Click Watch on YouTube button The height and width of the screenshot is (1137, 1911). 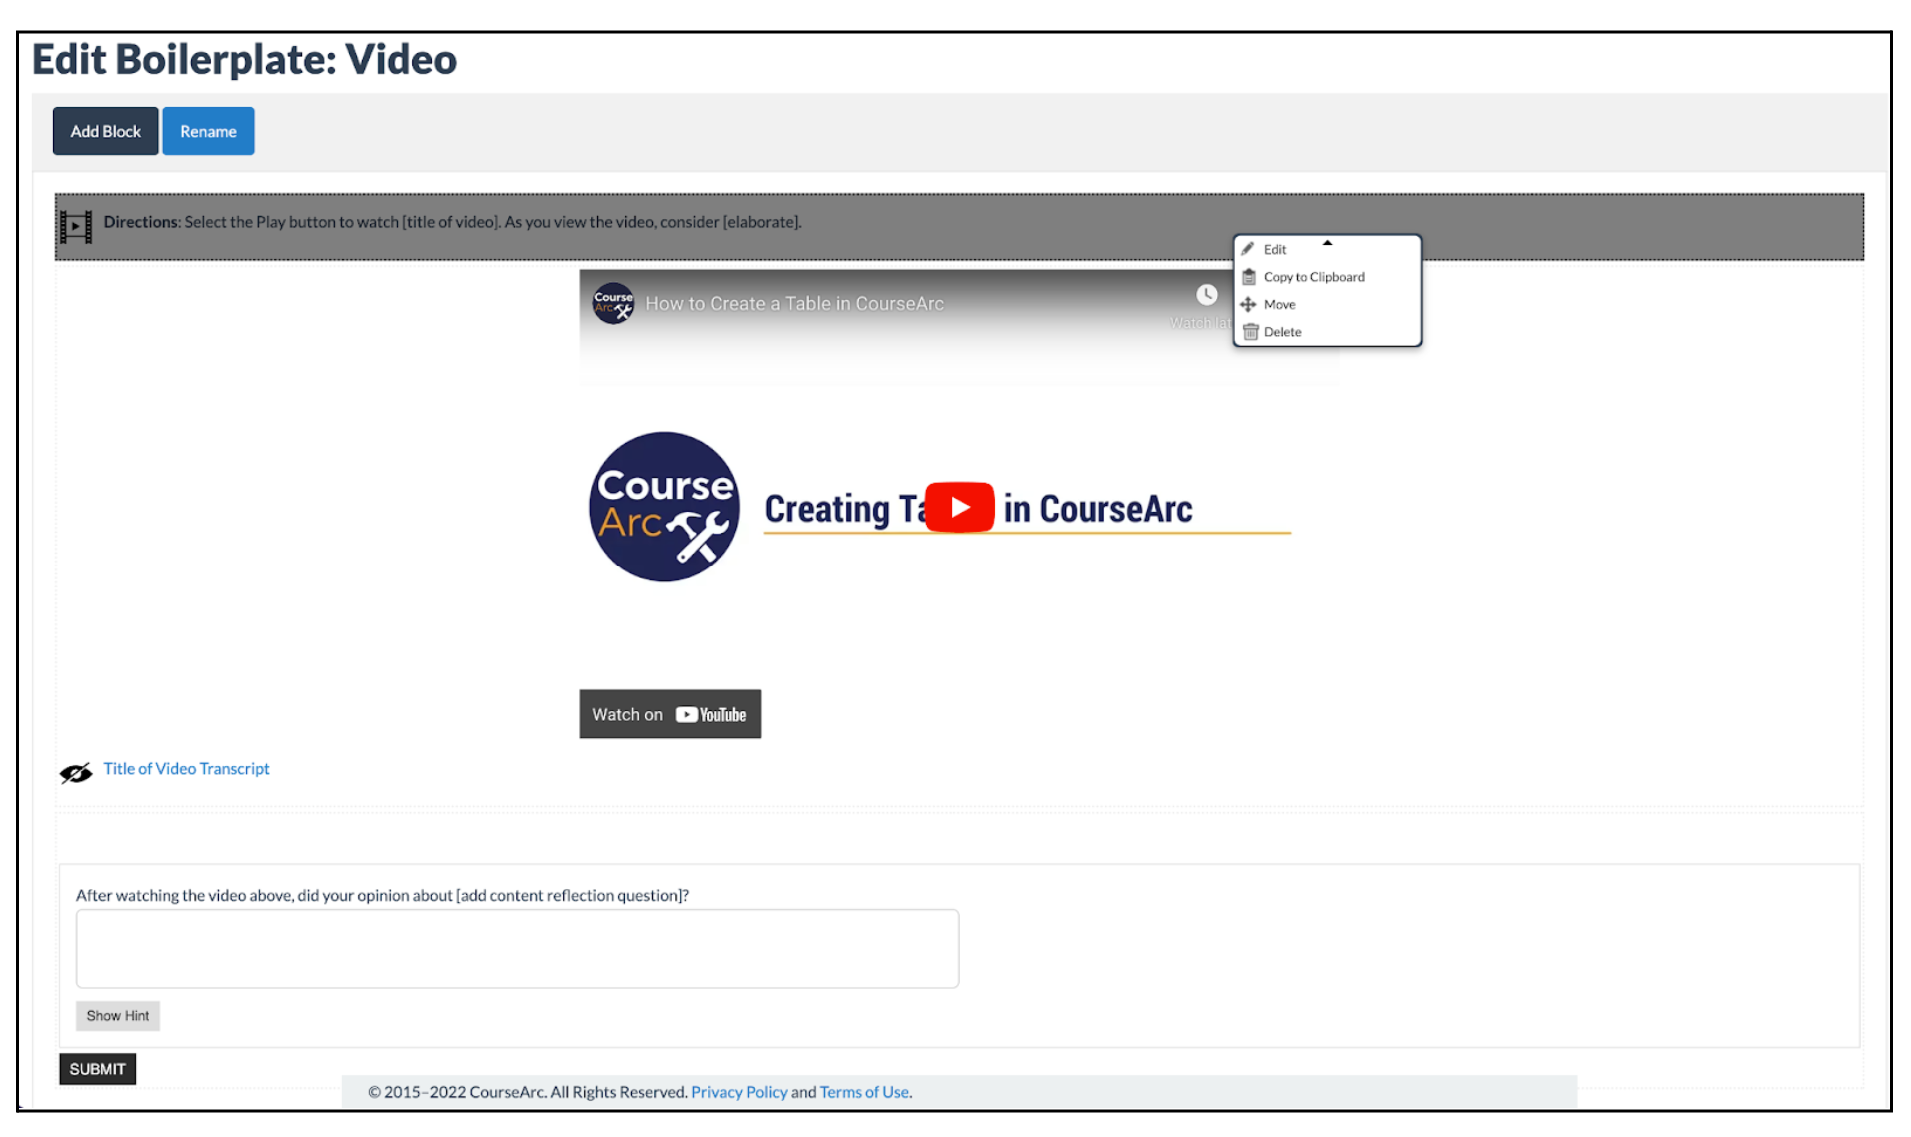pyautogui.click(x=670, y=714)
